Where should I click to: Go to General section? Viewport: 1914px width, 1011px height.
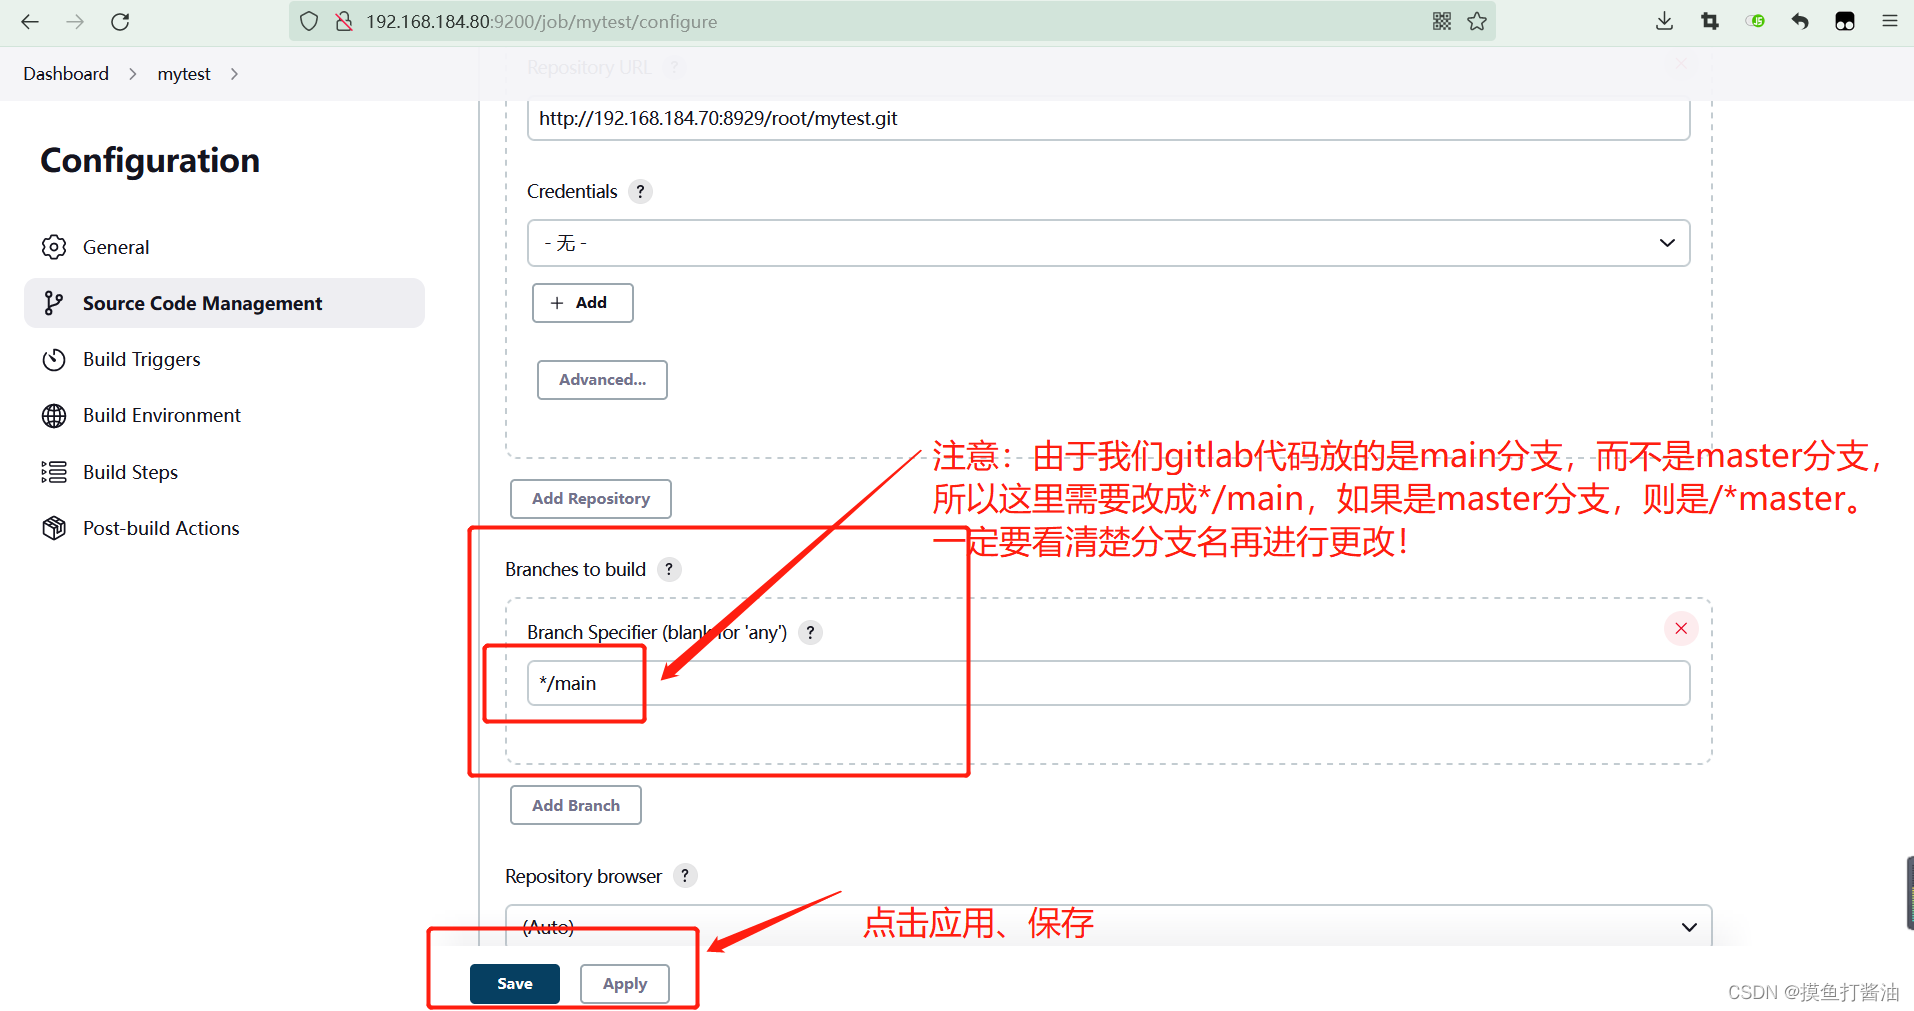pos(224,247)
